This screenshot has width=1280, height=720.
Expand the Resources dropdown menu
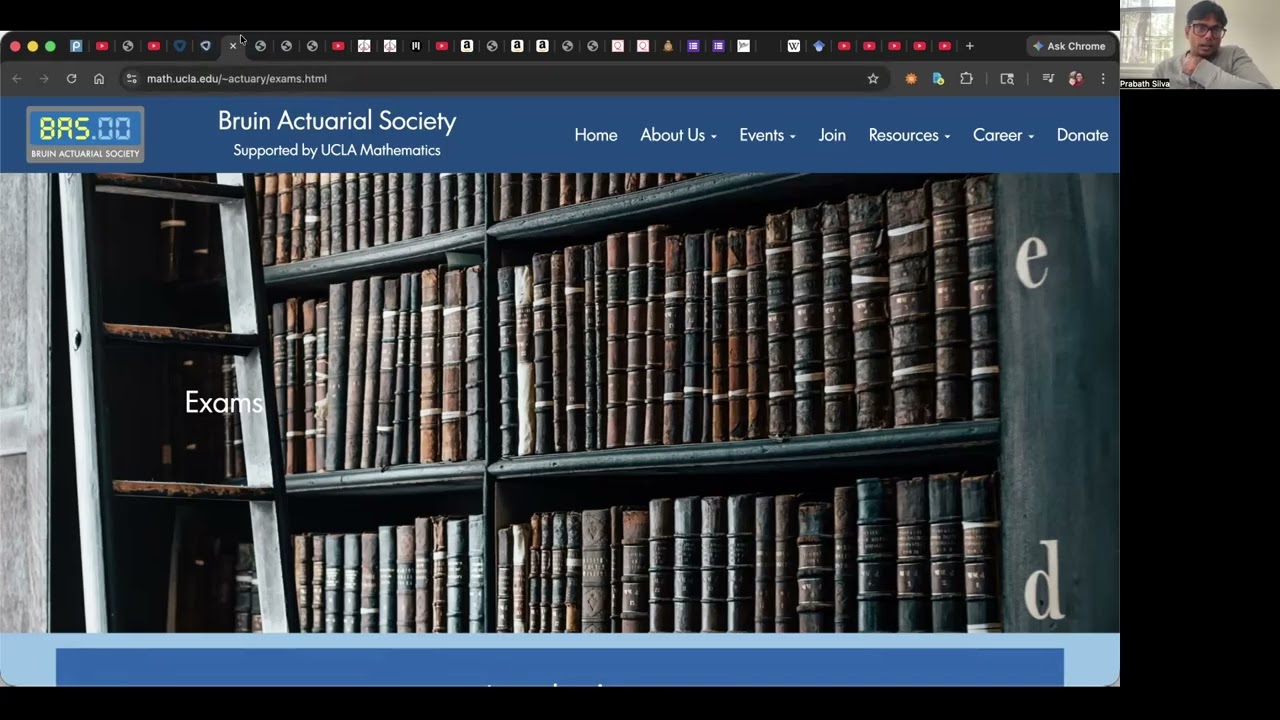click(x=909, y=135)
